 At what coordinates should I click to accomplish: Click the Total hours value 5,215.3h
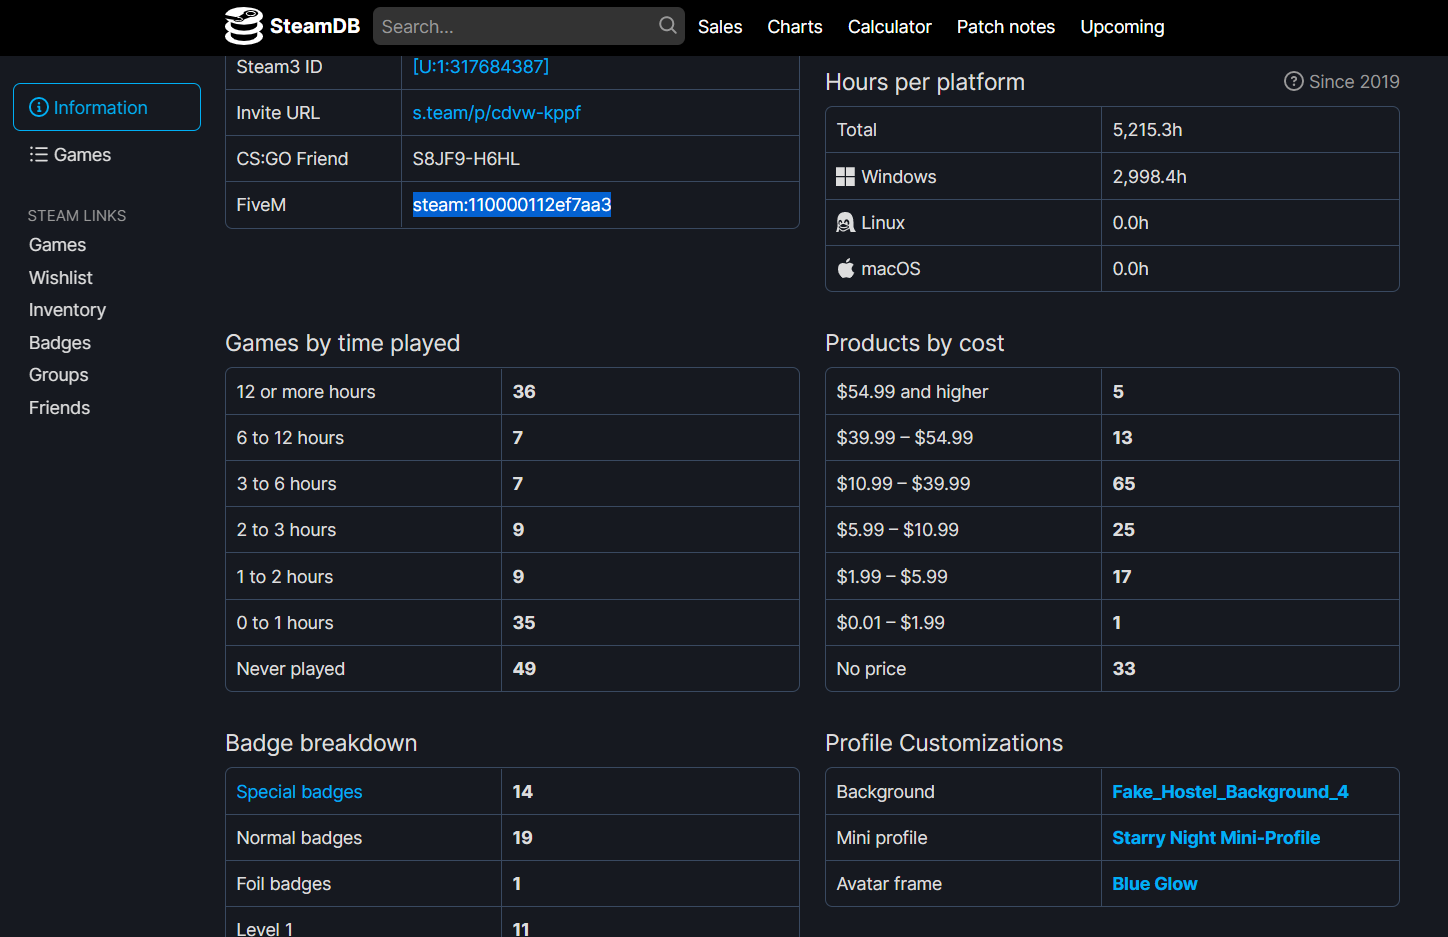1148,130
